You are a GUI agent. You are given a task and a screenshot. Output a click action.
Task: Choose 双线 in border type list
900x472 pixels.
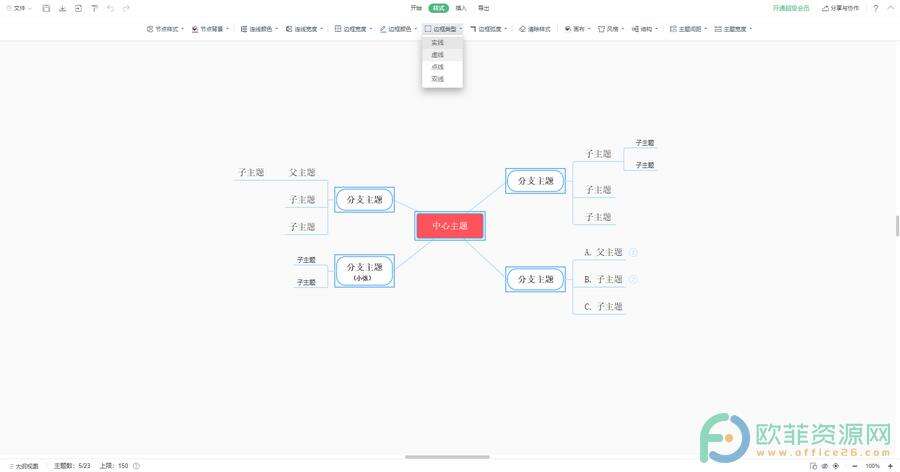[442, 79]
